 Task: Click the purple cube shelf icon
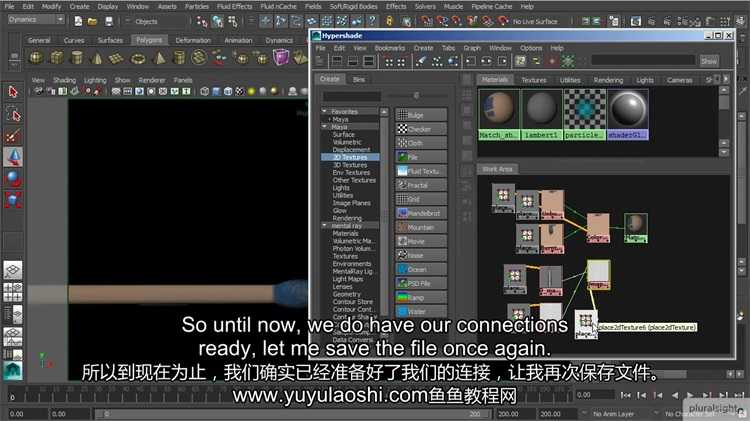[x=281, y=57]
